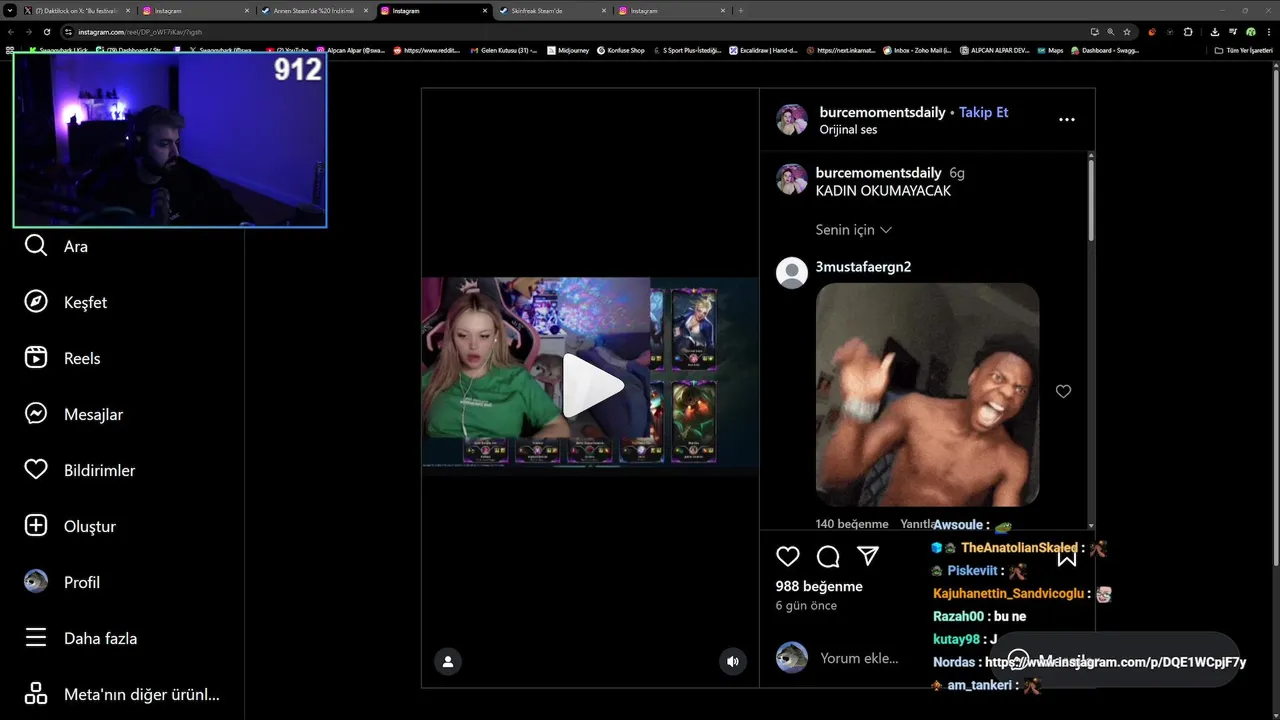Viewport: 1280px width, 720px height.
Task: Like the post with heart icon
Action: tap(788, 557)
